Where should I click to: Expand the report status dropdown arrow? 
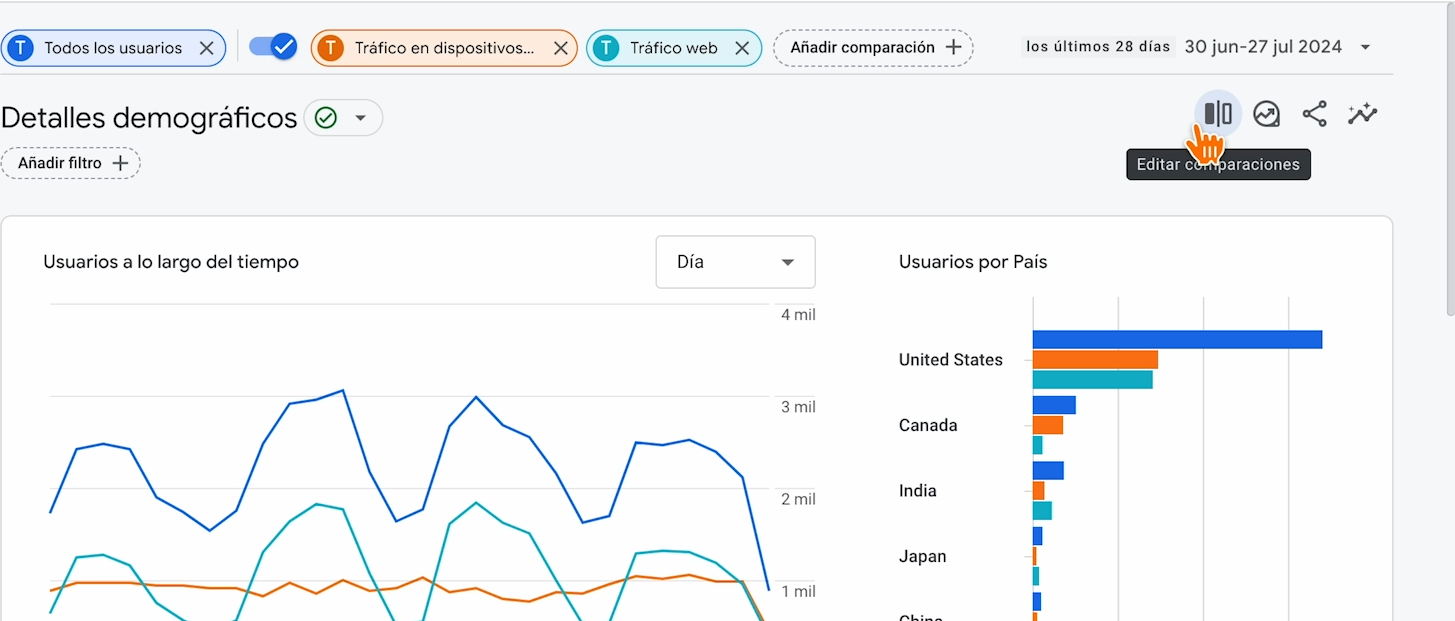point(361,118)
